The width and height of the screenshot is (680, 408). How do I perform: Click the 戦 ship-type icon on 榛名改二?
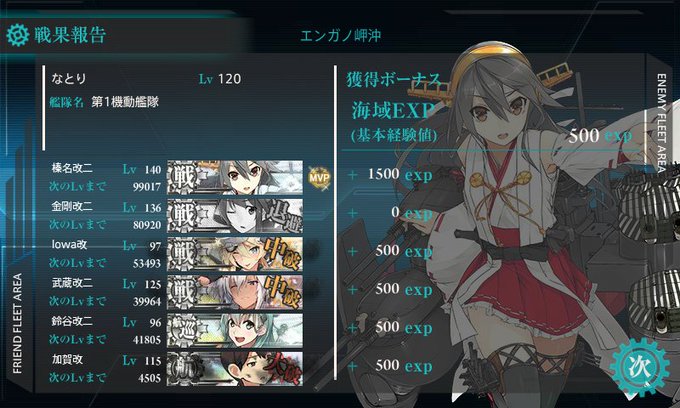point(183,178)
